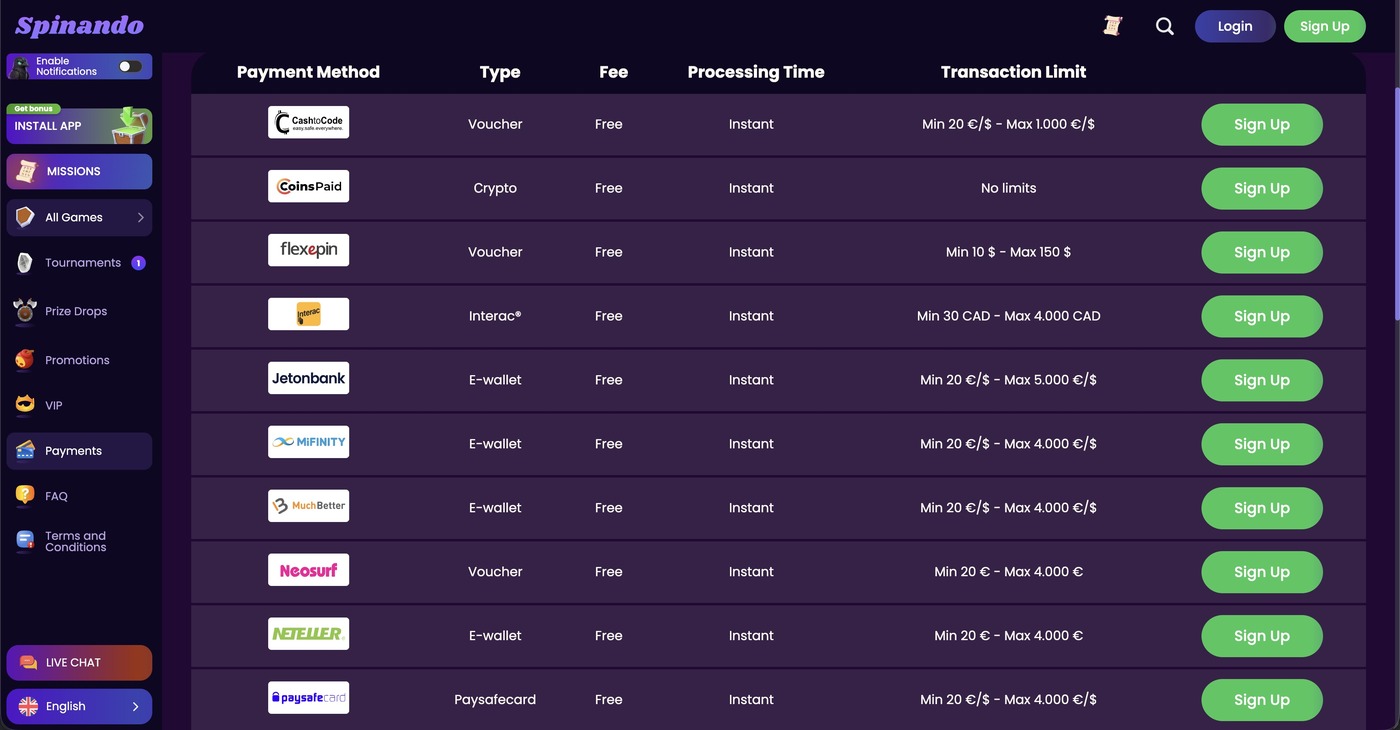Click the Tournaments notification badge
This screenshot has width=1400, height=730.
point(139,263)
